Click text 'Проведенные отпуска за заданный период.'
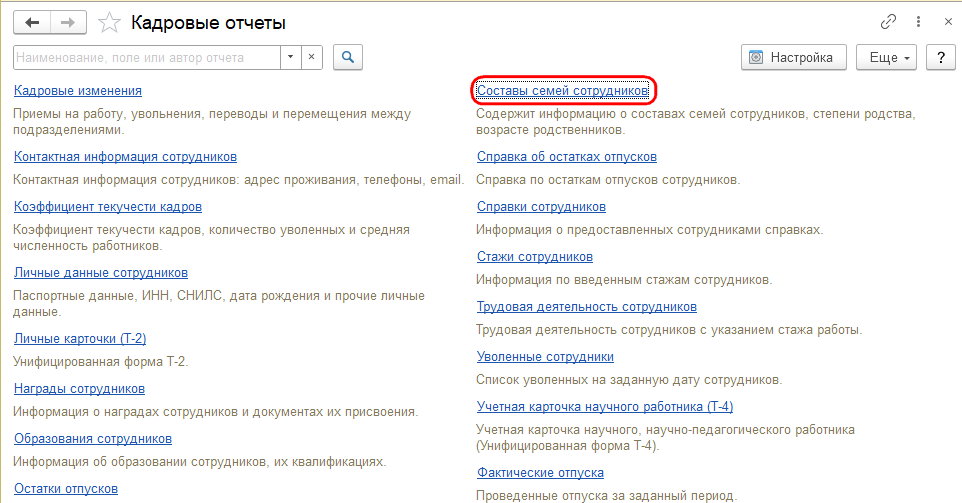Image resolution: width=962 pixels, height=503 pixels. coord(606,496)
